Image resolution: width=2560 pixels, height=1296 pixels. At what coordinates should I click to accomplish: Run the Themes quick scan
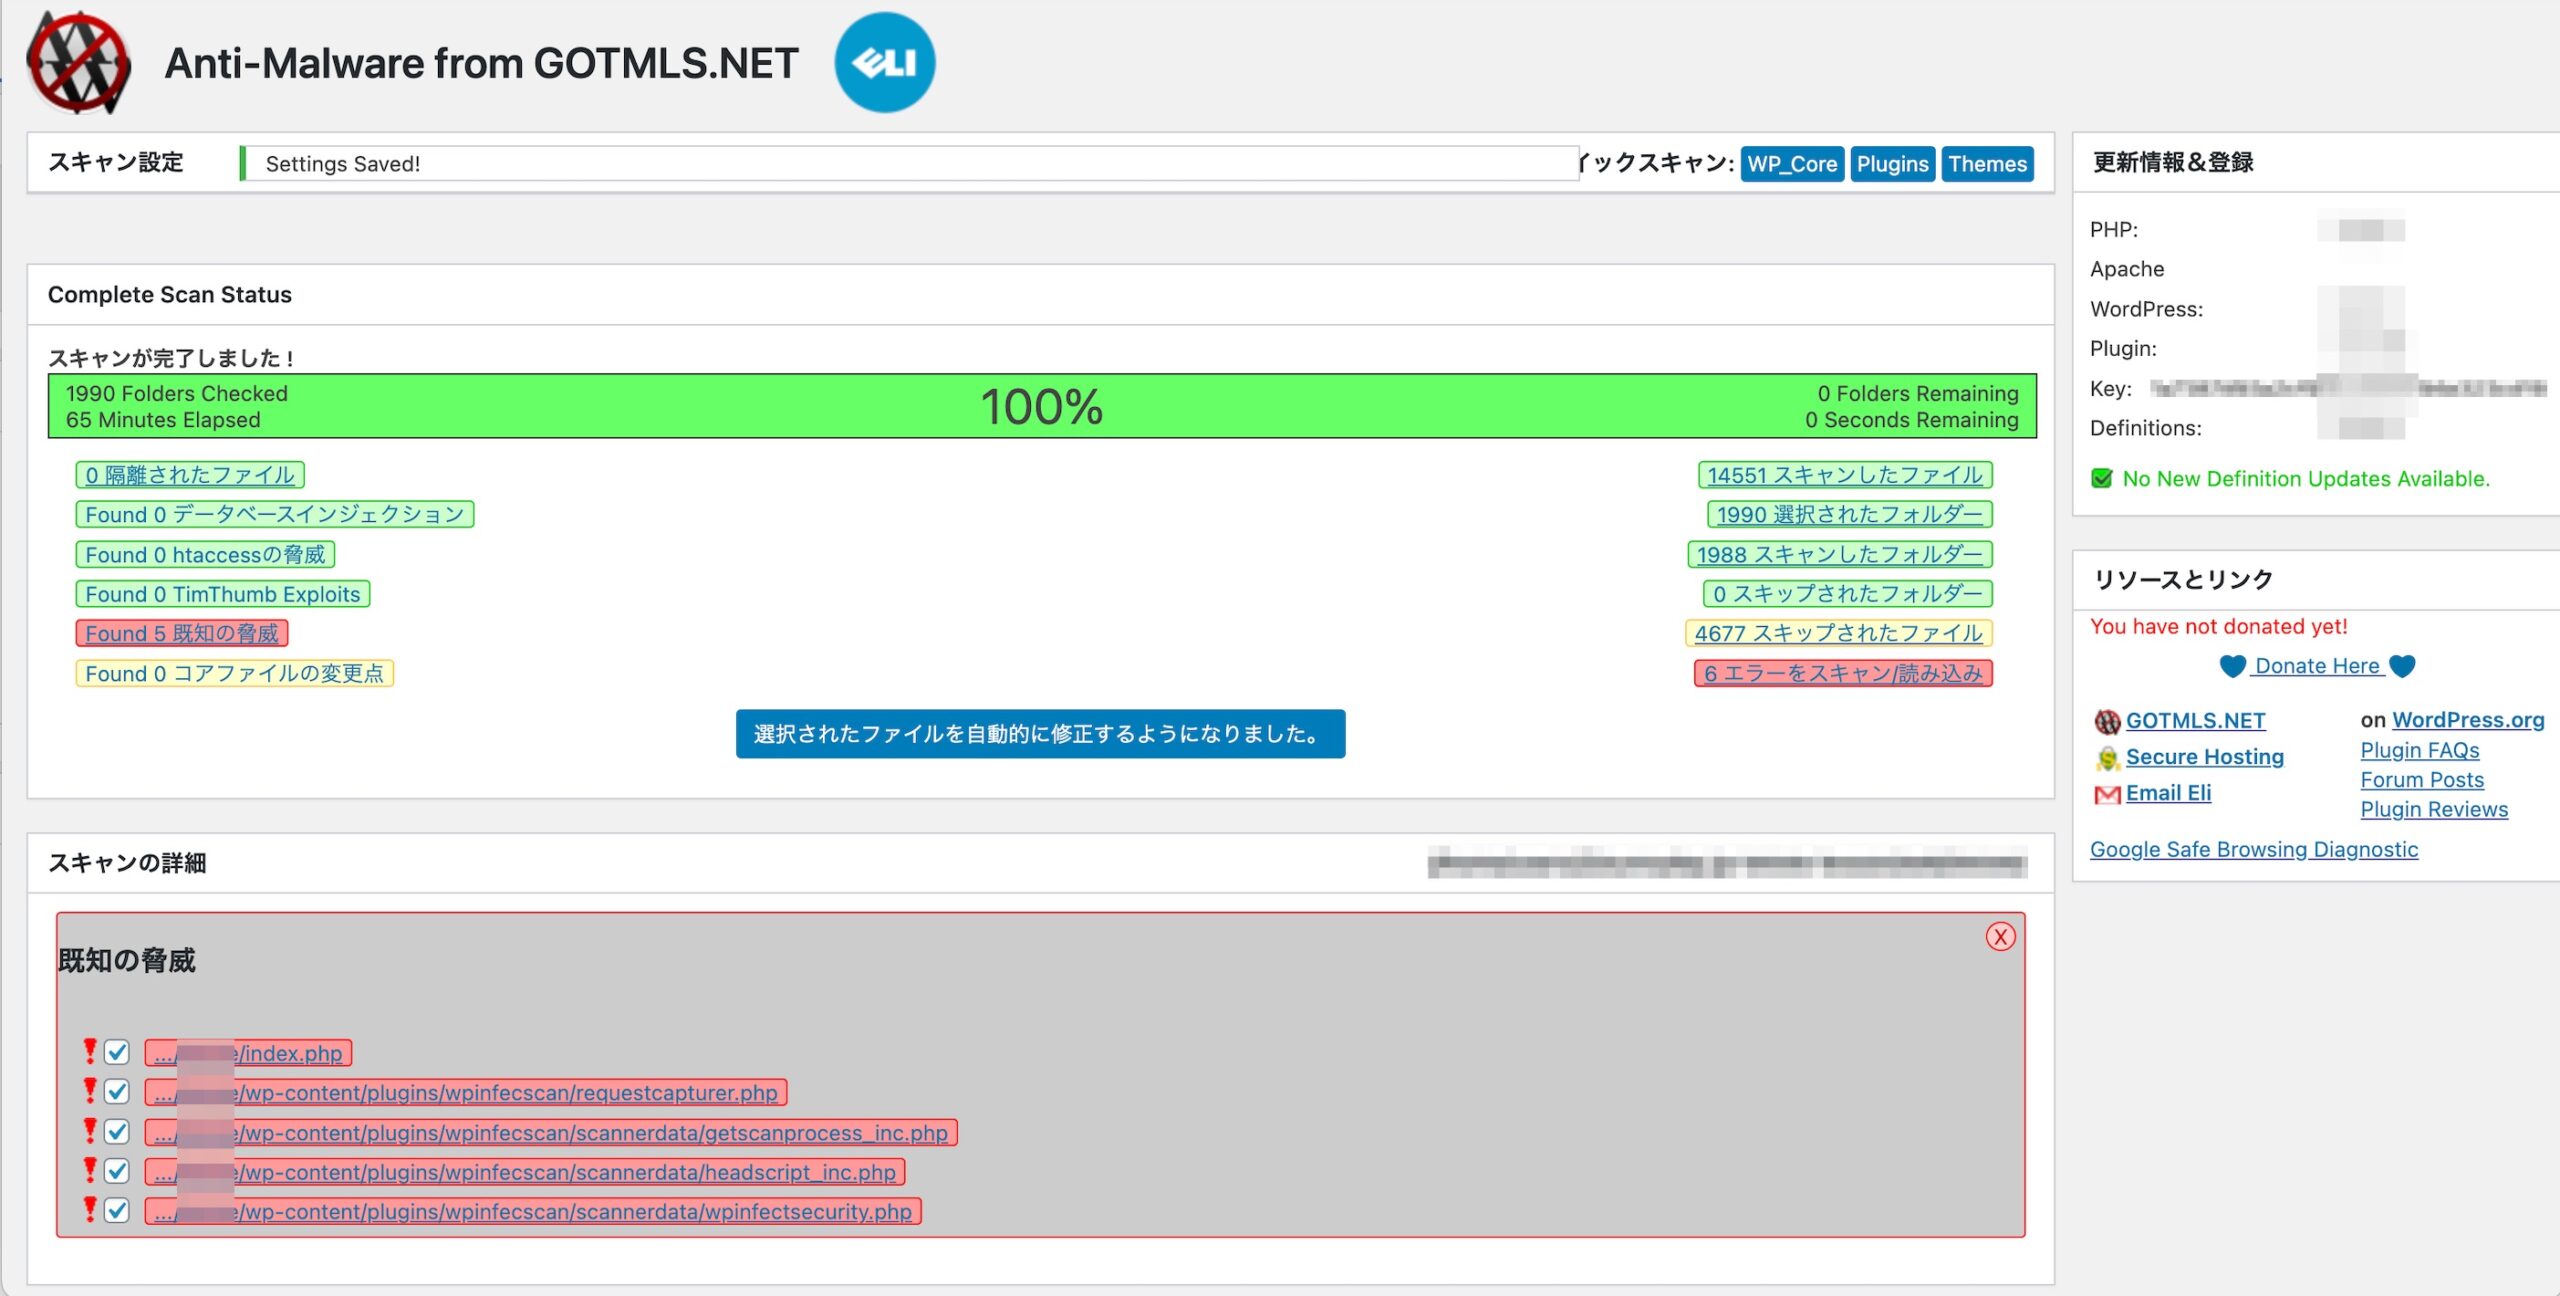(1987, 164)
